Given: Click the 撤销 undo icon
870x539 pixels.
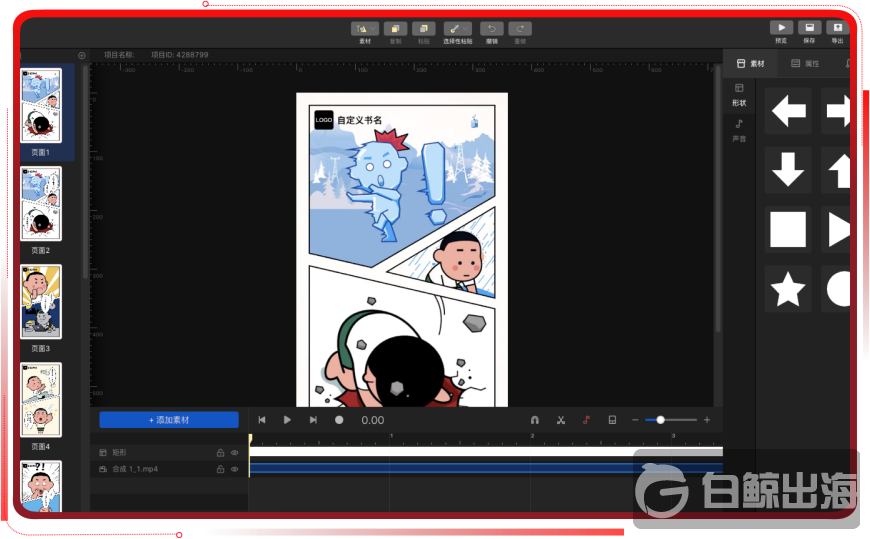Looking at the screenshot, I should [492, 29].
